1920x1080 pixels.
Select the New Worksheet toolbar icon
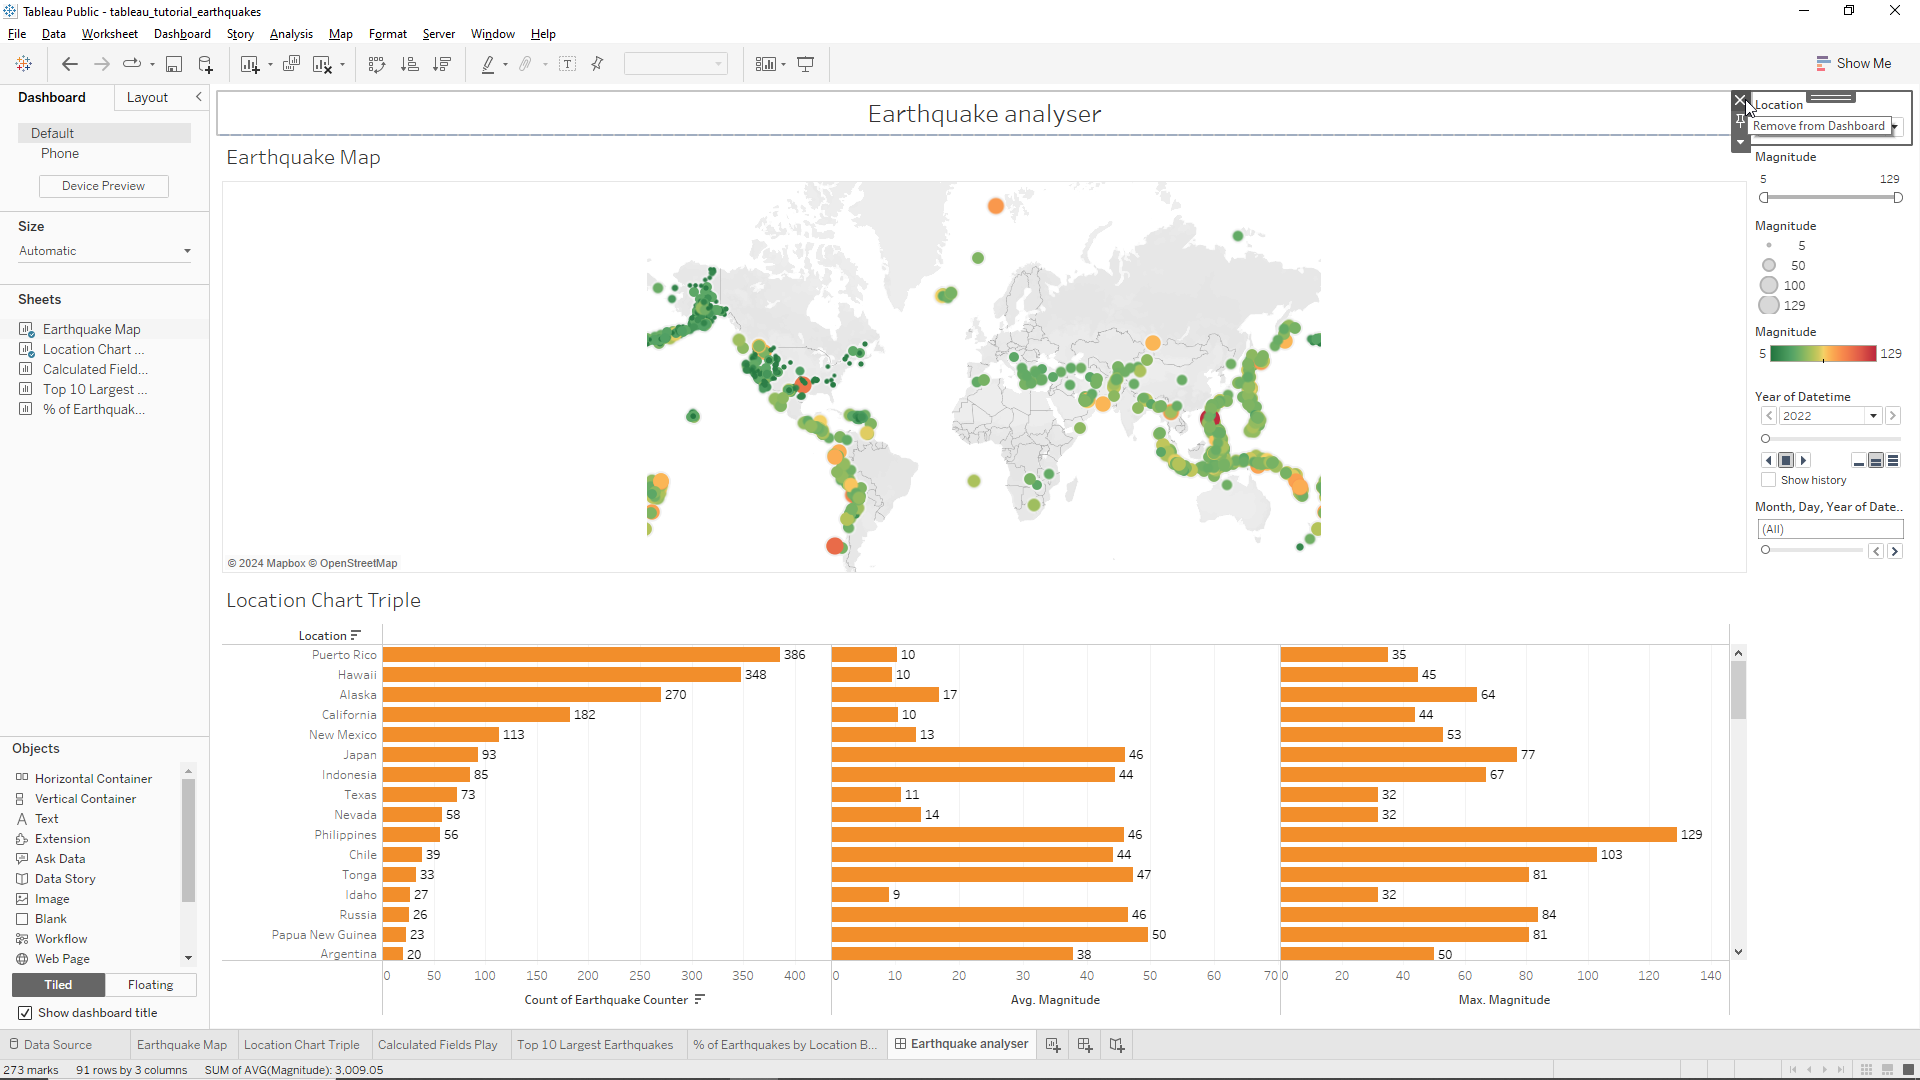(250, 63)
